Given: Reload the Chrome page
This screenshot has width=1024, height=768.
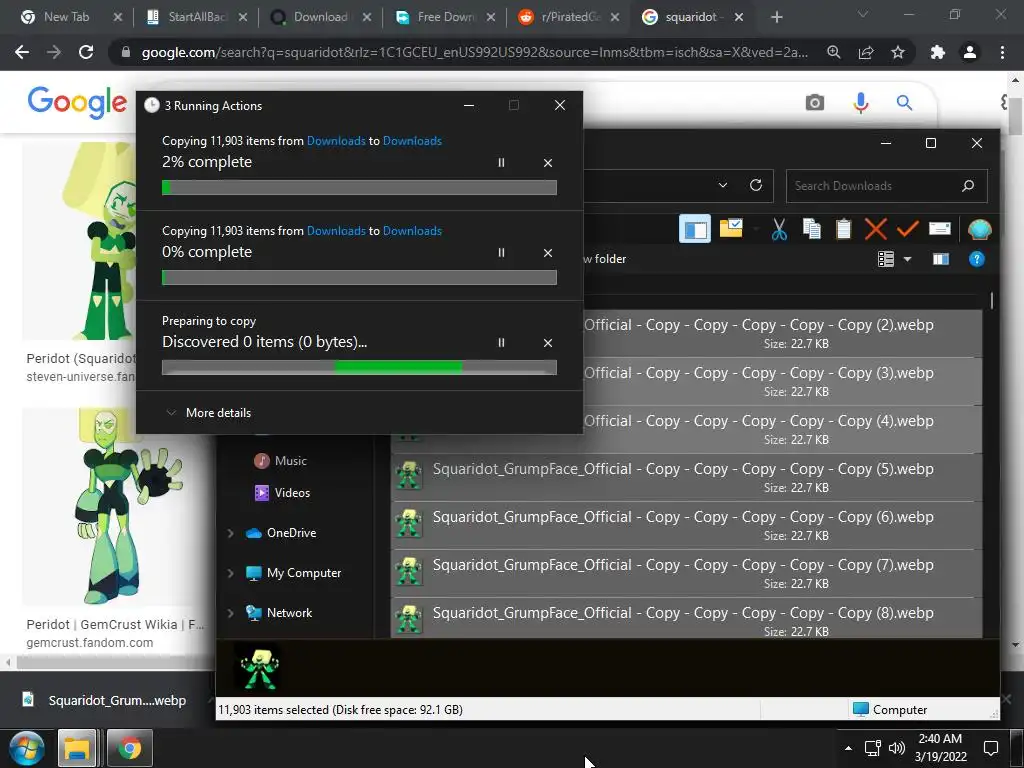Looking at the screenshot, I should [86, 52].
